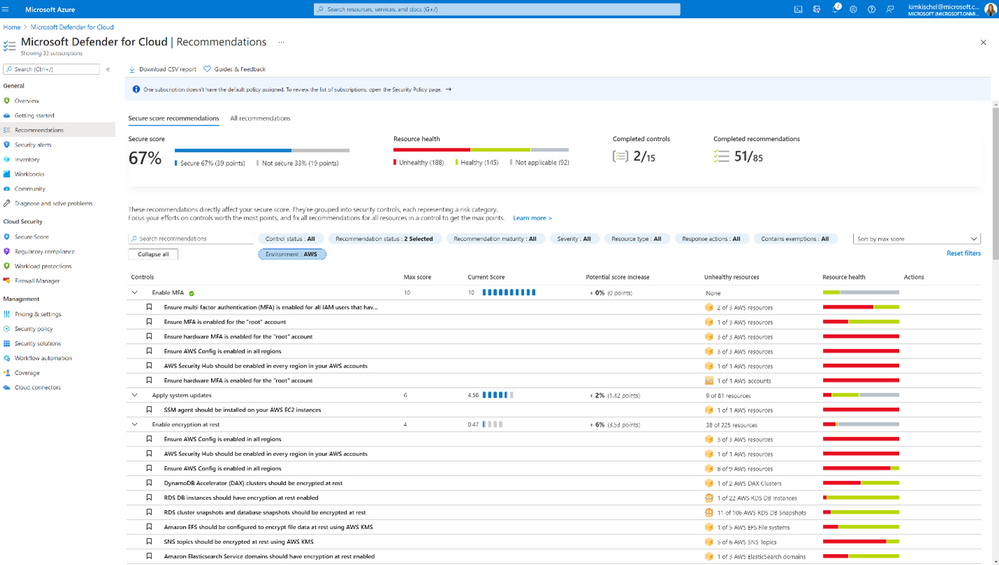The width and height of the screenshot is (999, 565).
Task: Open Cloud connectors in the sidebar
Action: point(38,387)
